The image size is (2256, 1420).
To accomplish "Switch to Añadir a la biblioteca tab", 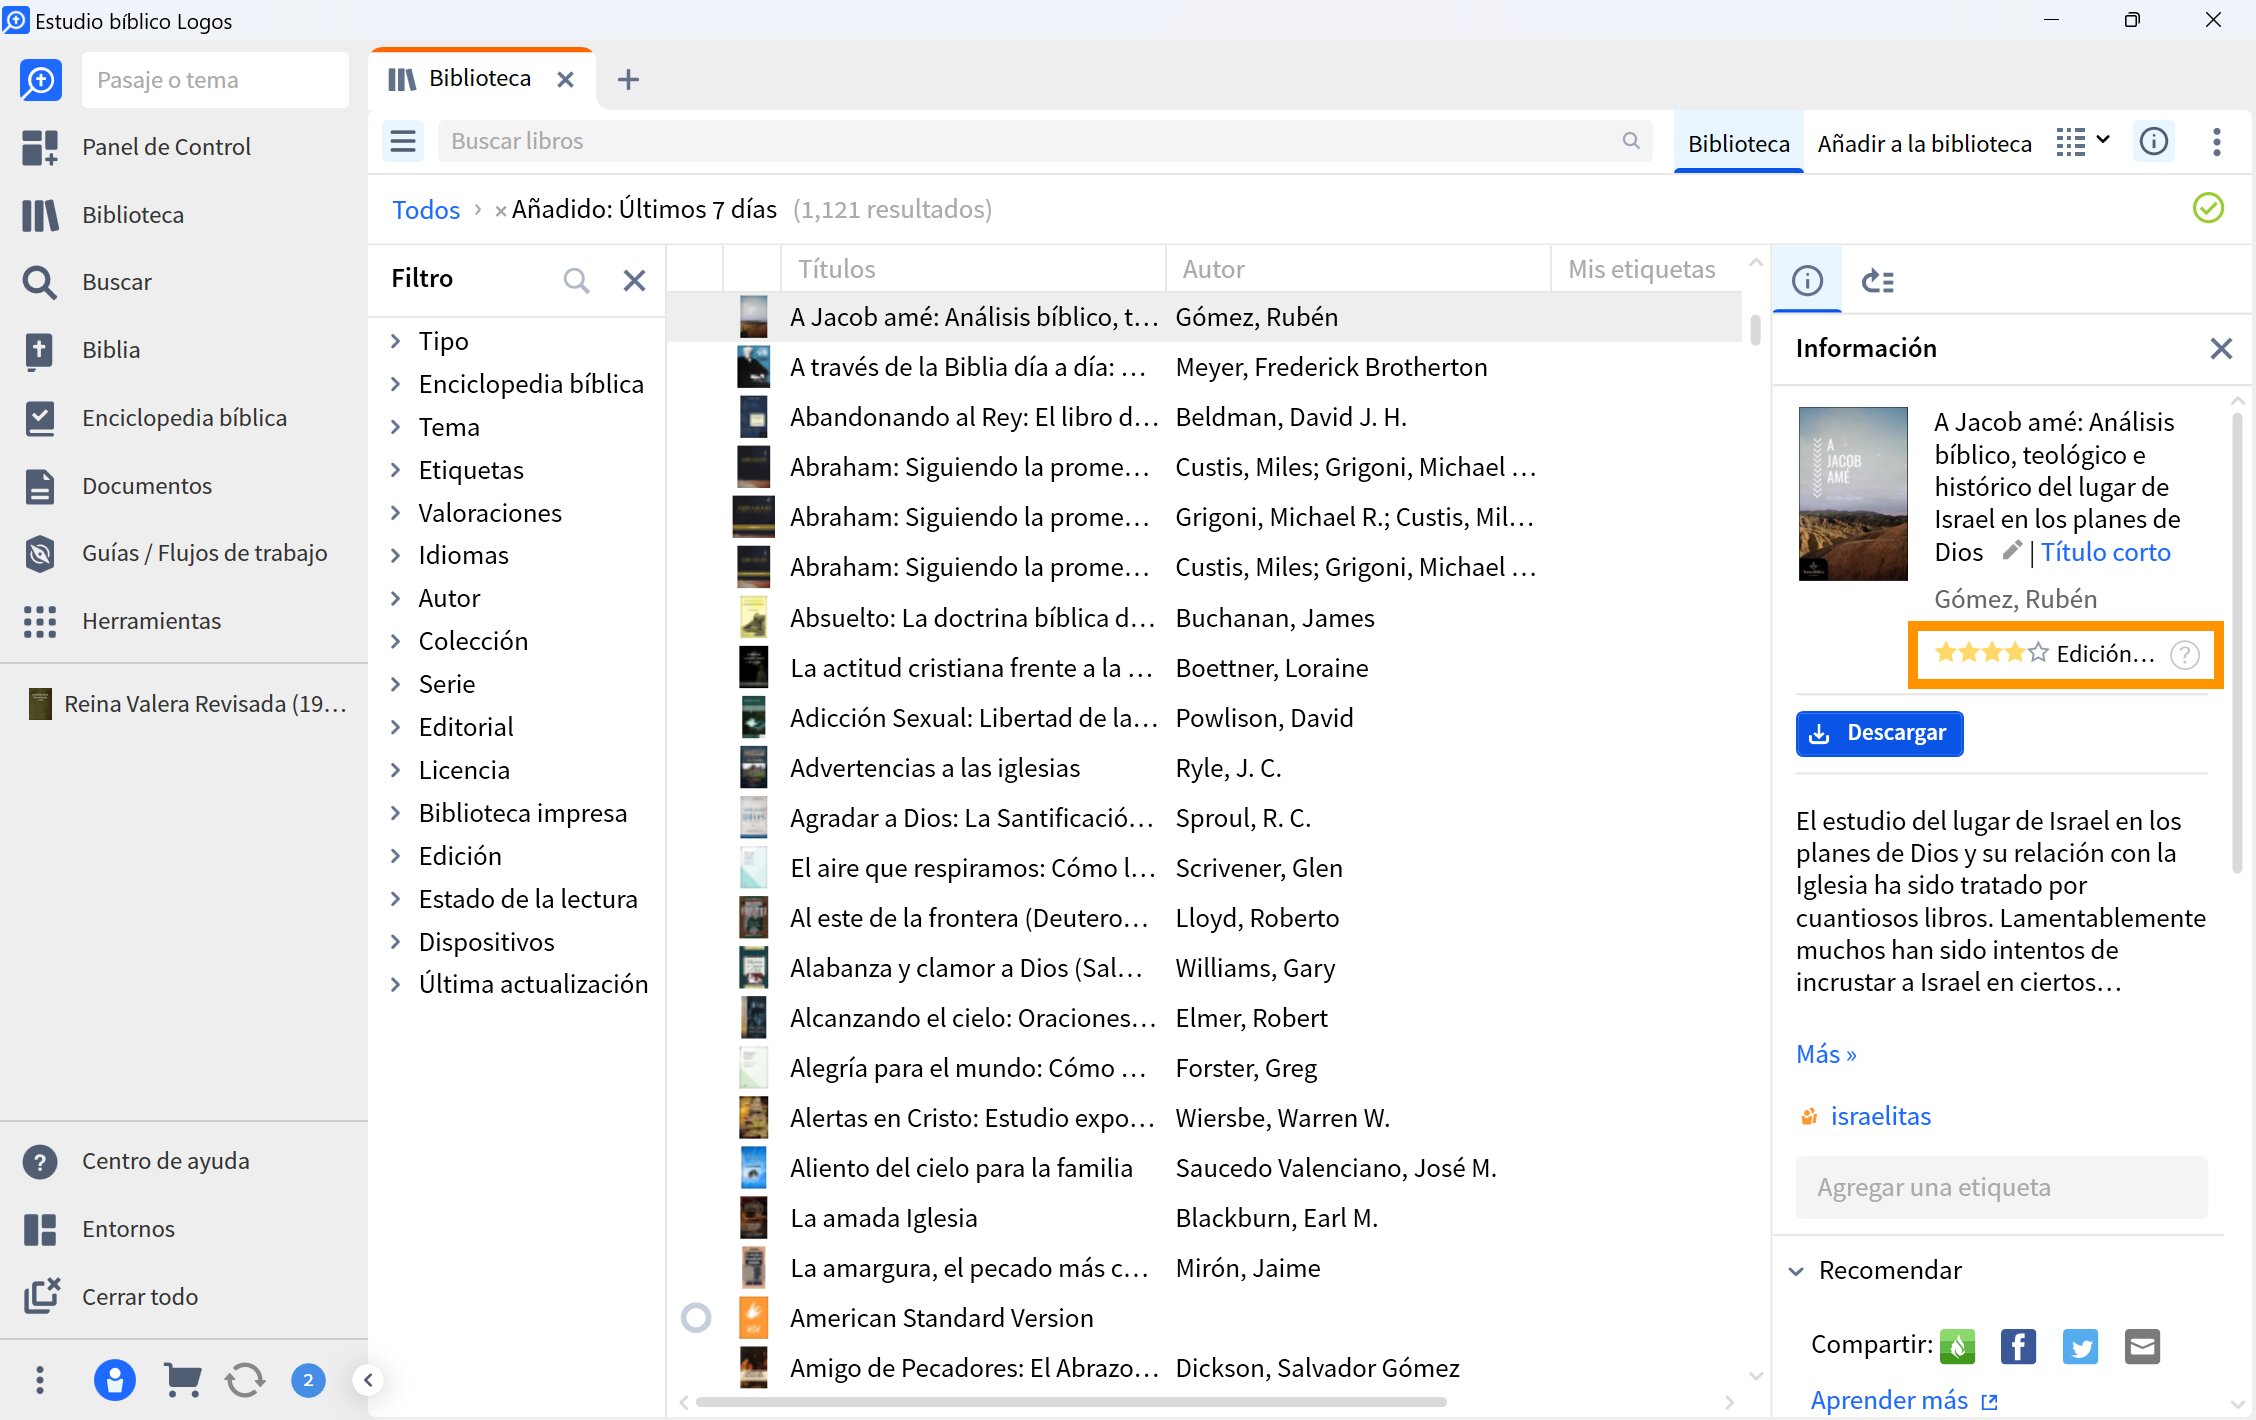I will tap(1924, 143).
